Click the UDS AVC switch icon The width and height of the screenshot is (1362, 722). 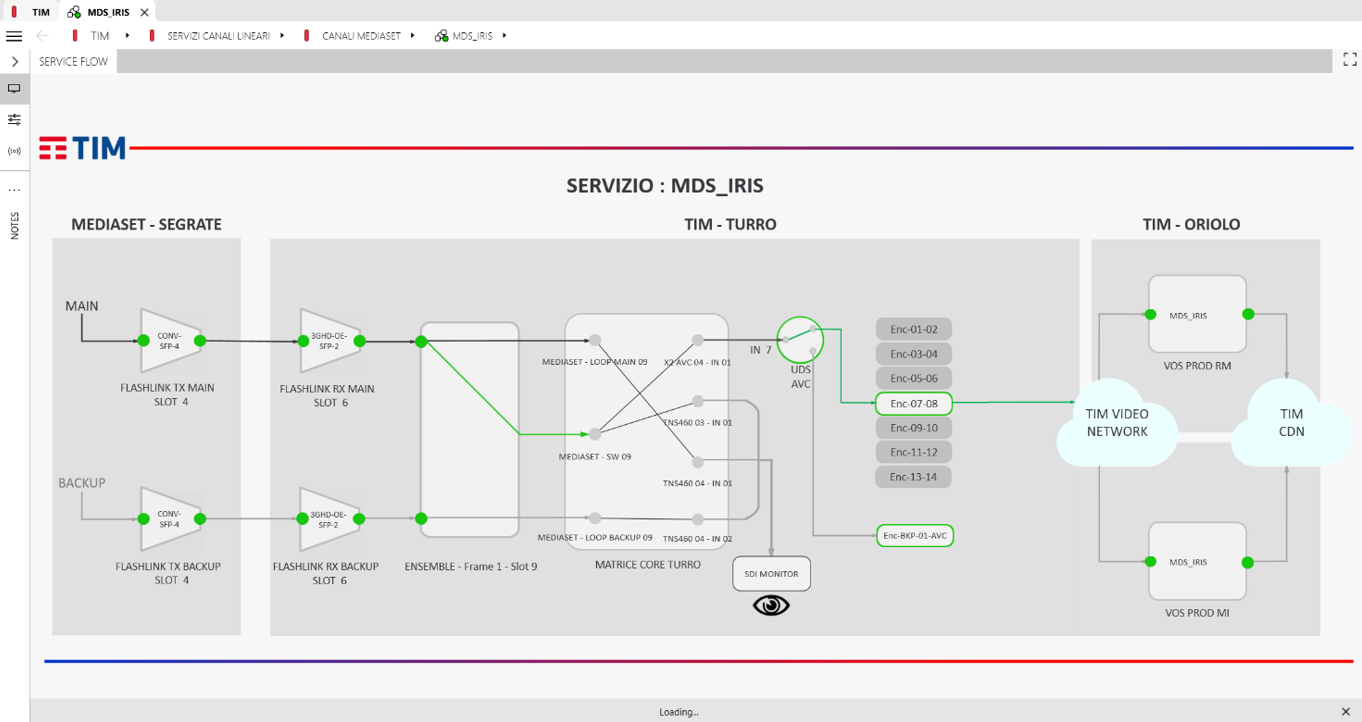coord(800,340)
